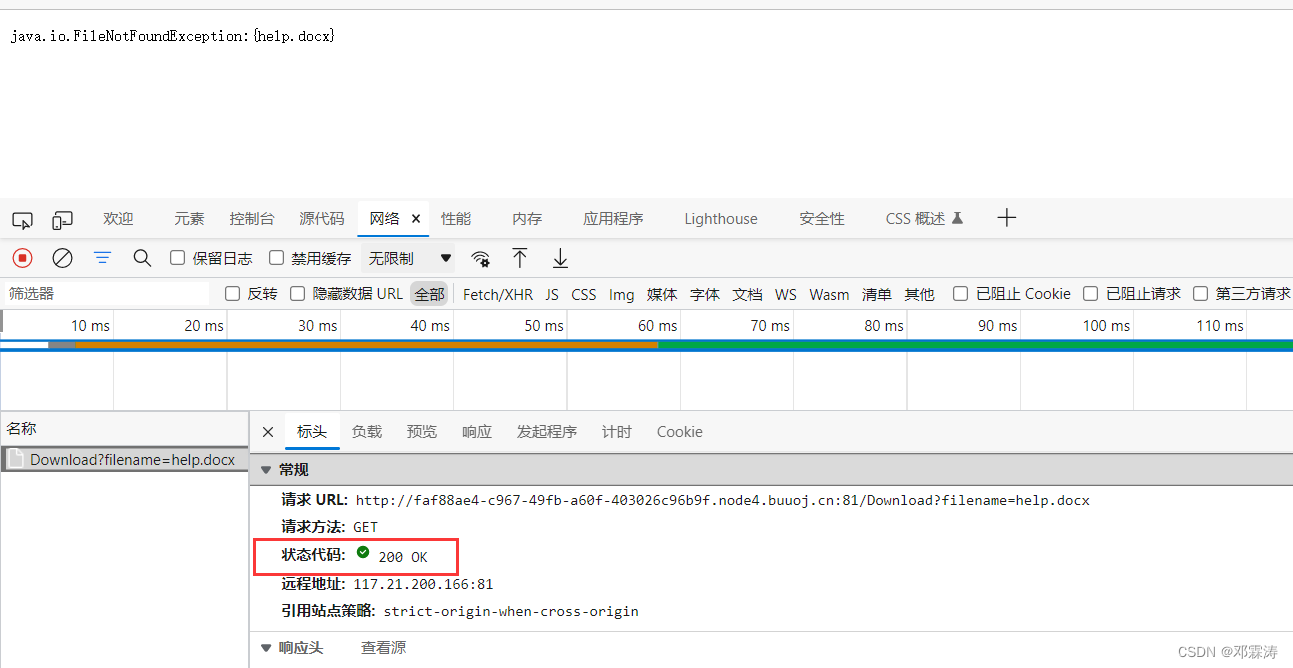The image size is (1293, 668).
Task: Open the network request search
Action: pos(142,257)
